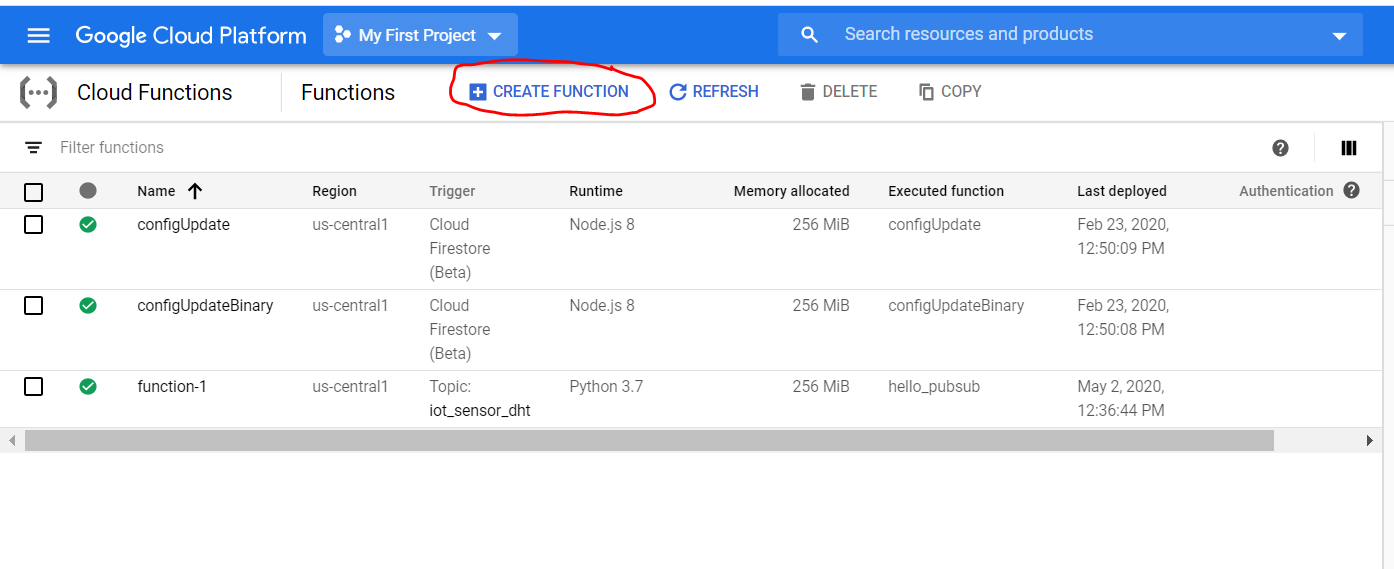Viewport: 1394px width, 569px height.
Task: Click the Python 3.7 runtime cell
Action: click(606, 386)
